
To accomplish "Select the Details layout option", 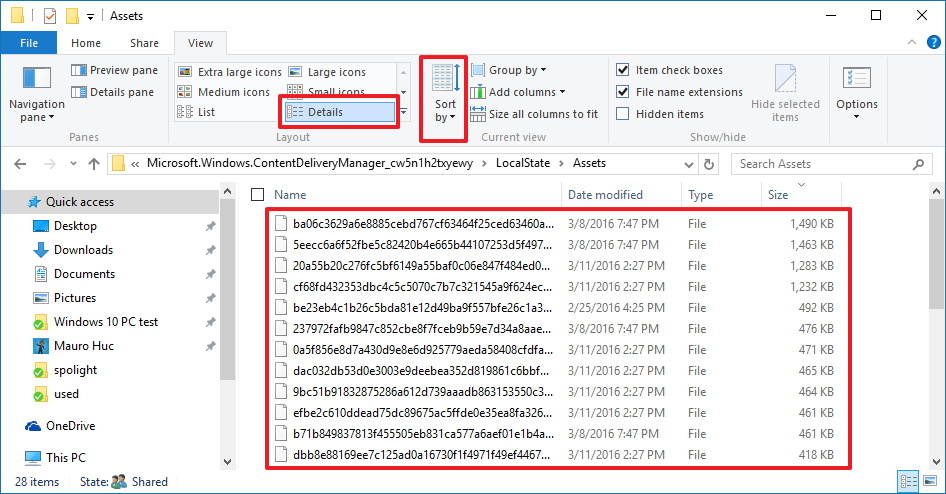I will [340, 112].
